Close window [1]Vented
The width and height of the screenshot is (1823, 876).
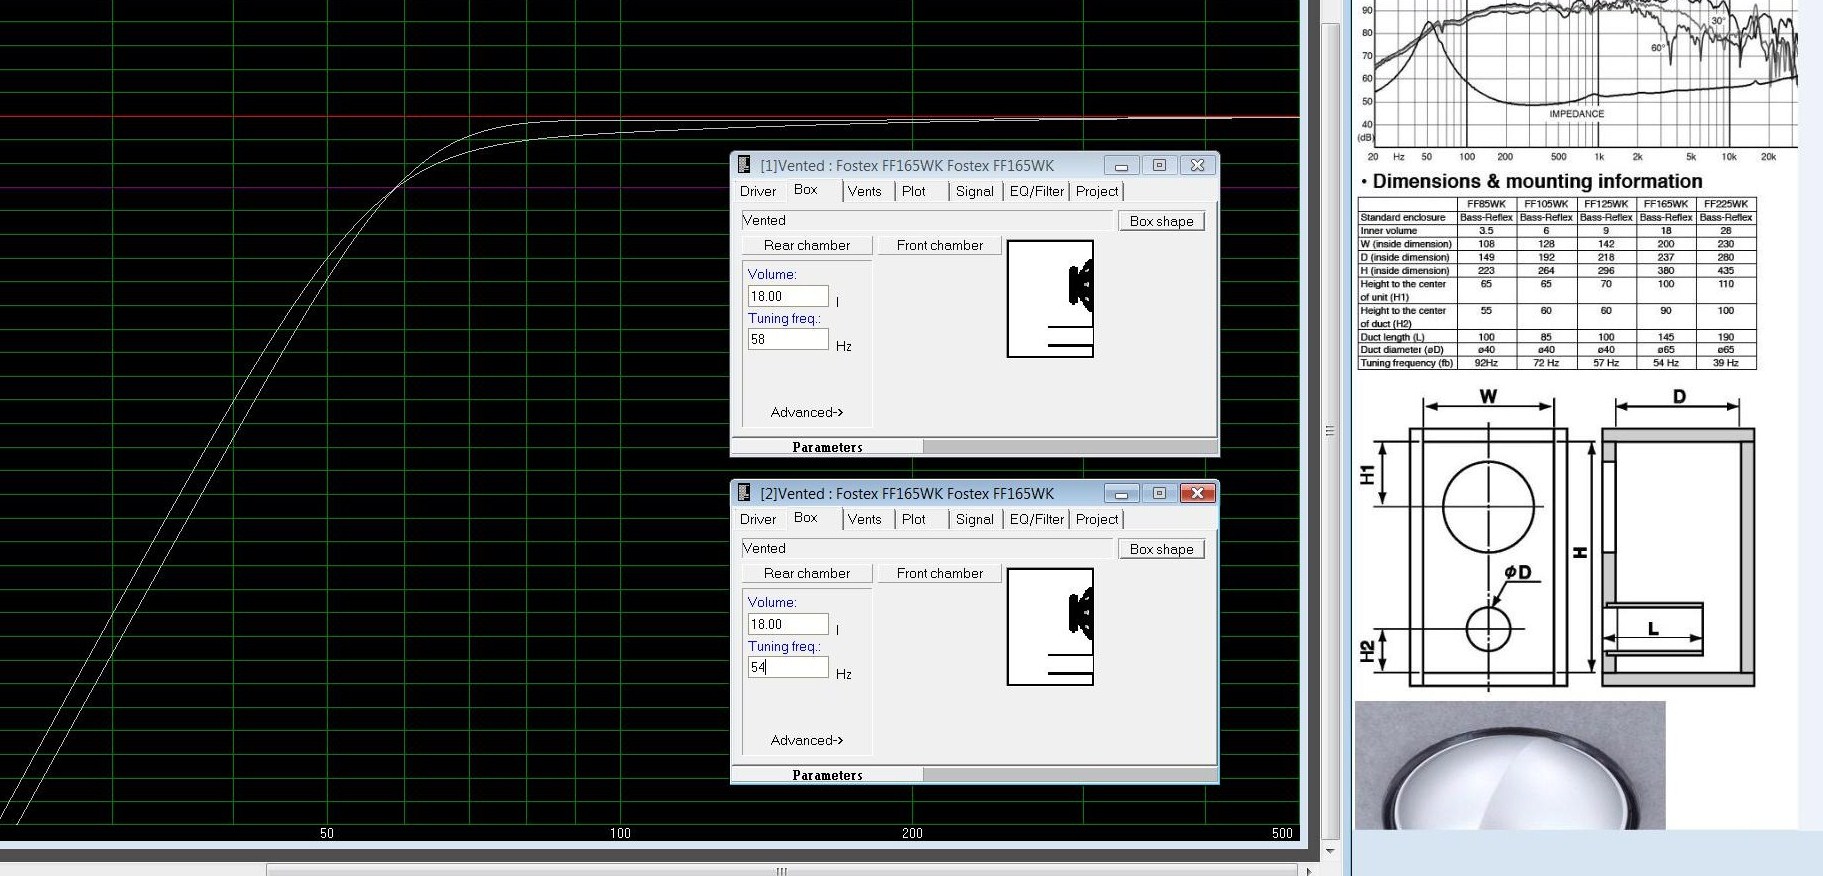click(1197, 165)
